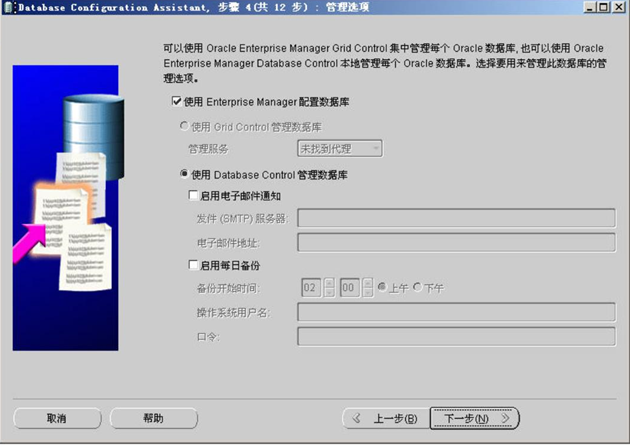This screenshot has width=630, height=445.
Task: Select 使用 Grid Control 管理数据库 radio button
Action: tap(184, 126)
